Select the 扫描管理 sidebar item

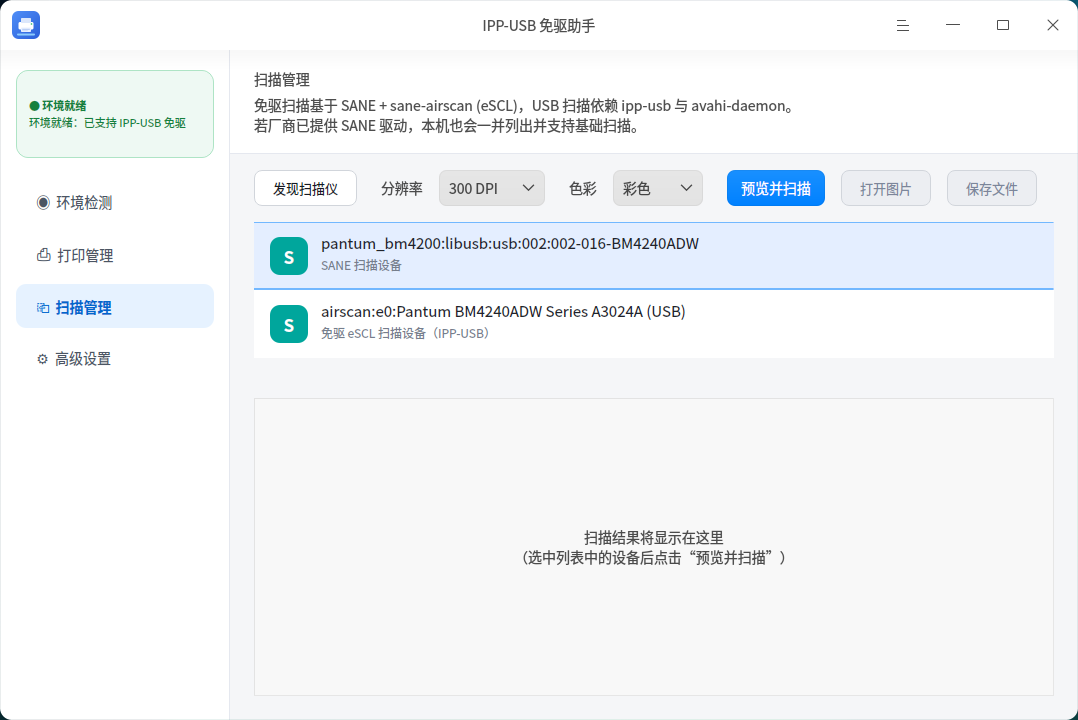coord(115,306)
